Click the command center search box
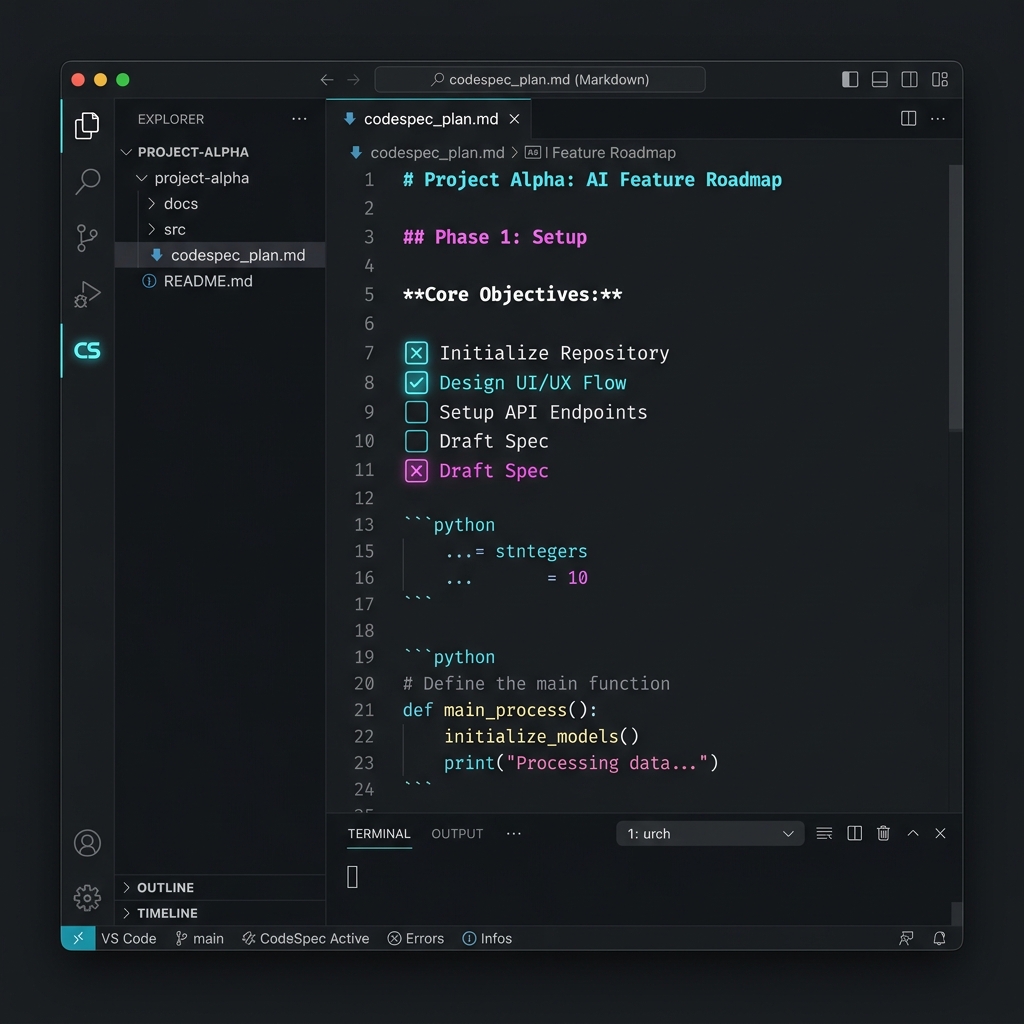This screenshot has height=1024, width=1024. 540,80
